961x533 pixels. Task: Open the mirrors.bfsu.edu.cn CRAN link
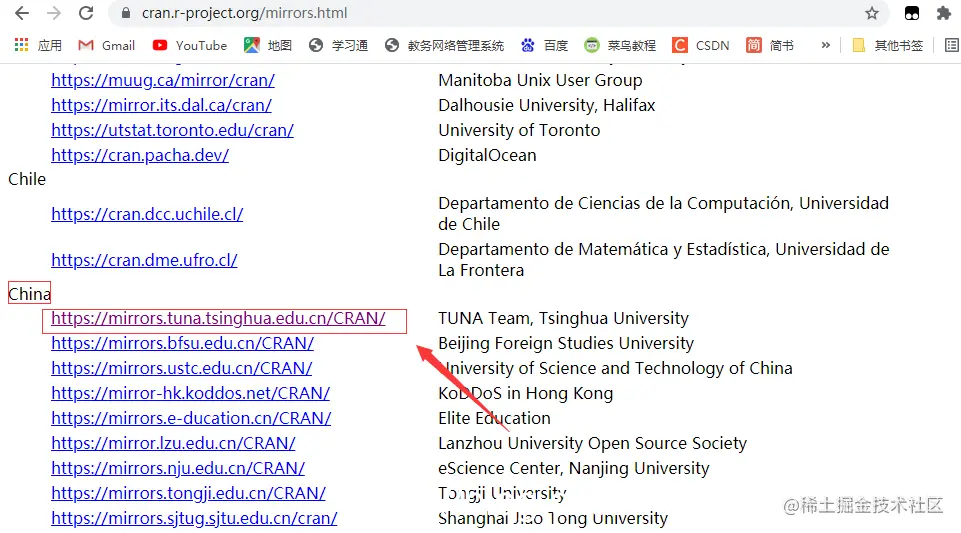[182, 344]
